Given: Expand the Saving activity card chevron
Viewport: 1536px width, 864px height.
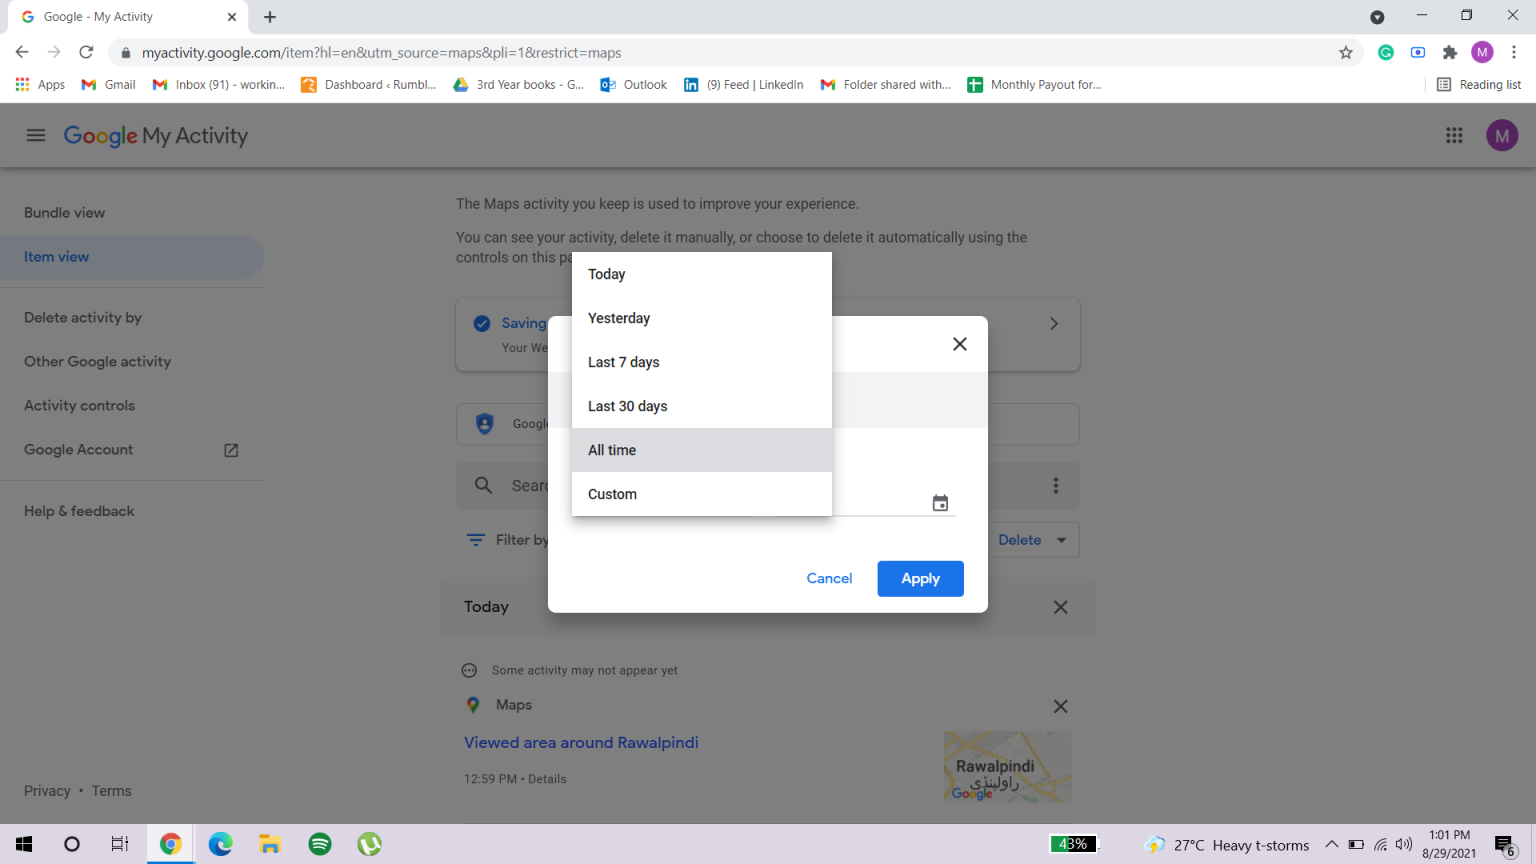Looking at the screenshot, I should pos(1053,323).
